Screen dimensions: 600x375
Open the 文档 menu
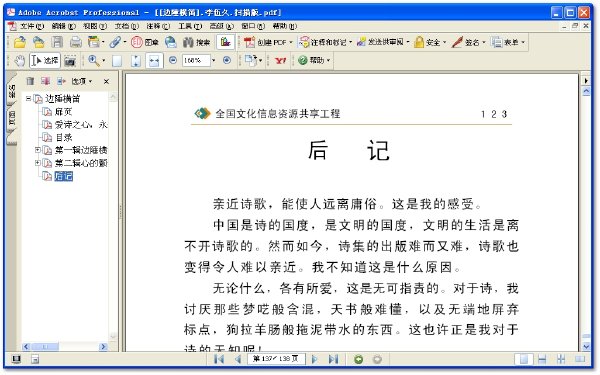[x=127, y=26]
